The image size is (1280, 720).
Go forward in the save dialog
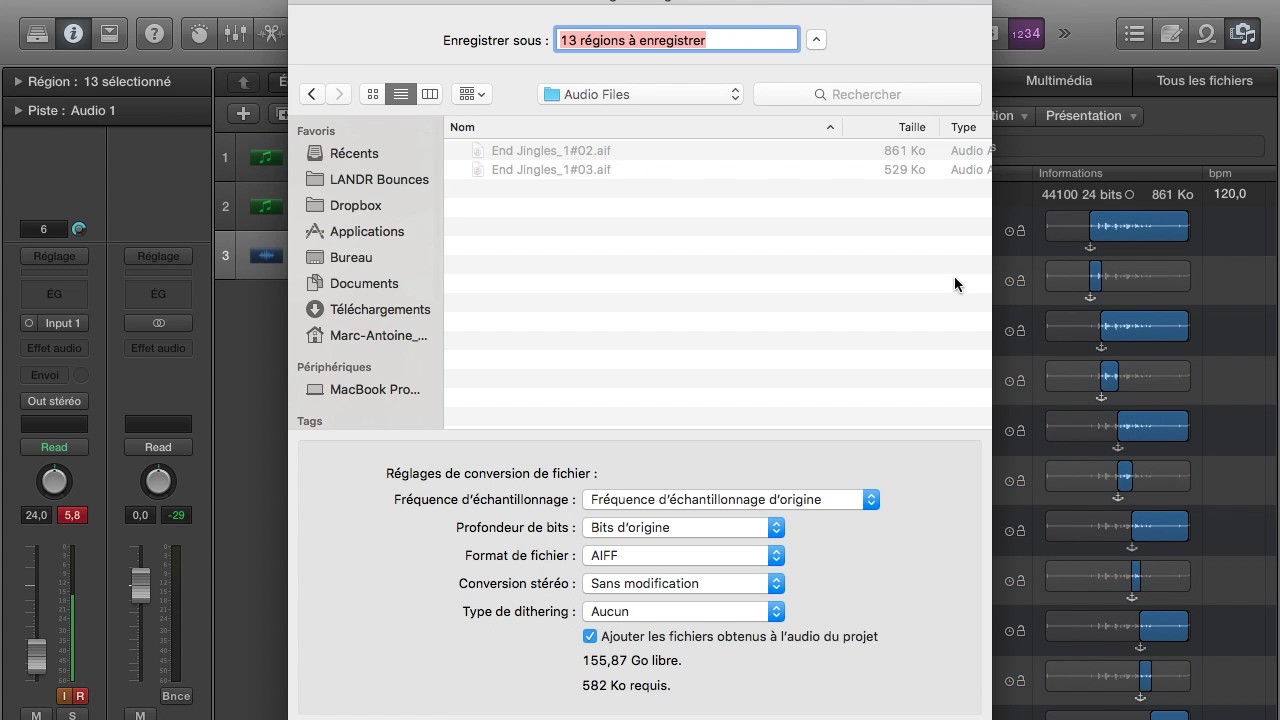point(339,94)
